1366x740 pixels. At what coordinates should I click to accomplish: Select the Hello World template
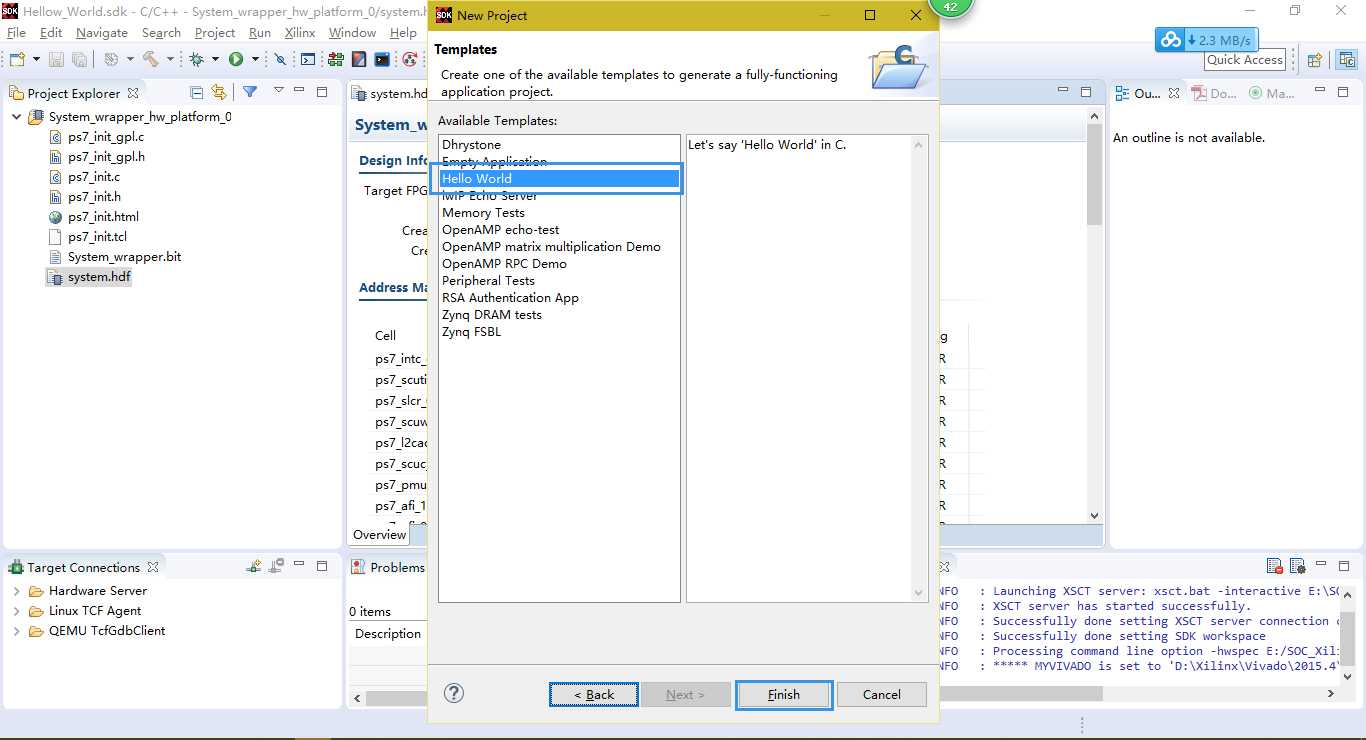[x=560, y=179]
